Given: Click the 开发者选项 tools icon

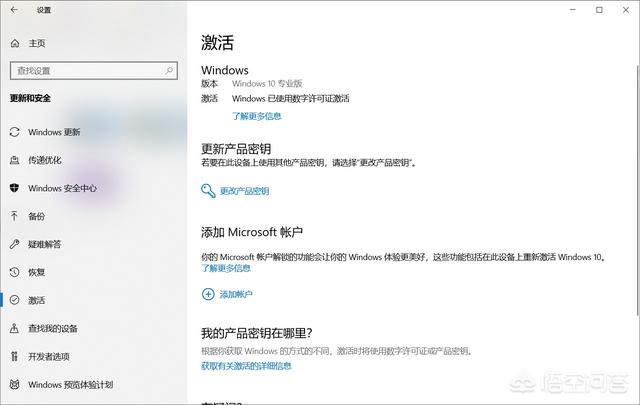Looking at the screenshot, I should coord(15,356).
